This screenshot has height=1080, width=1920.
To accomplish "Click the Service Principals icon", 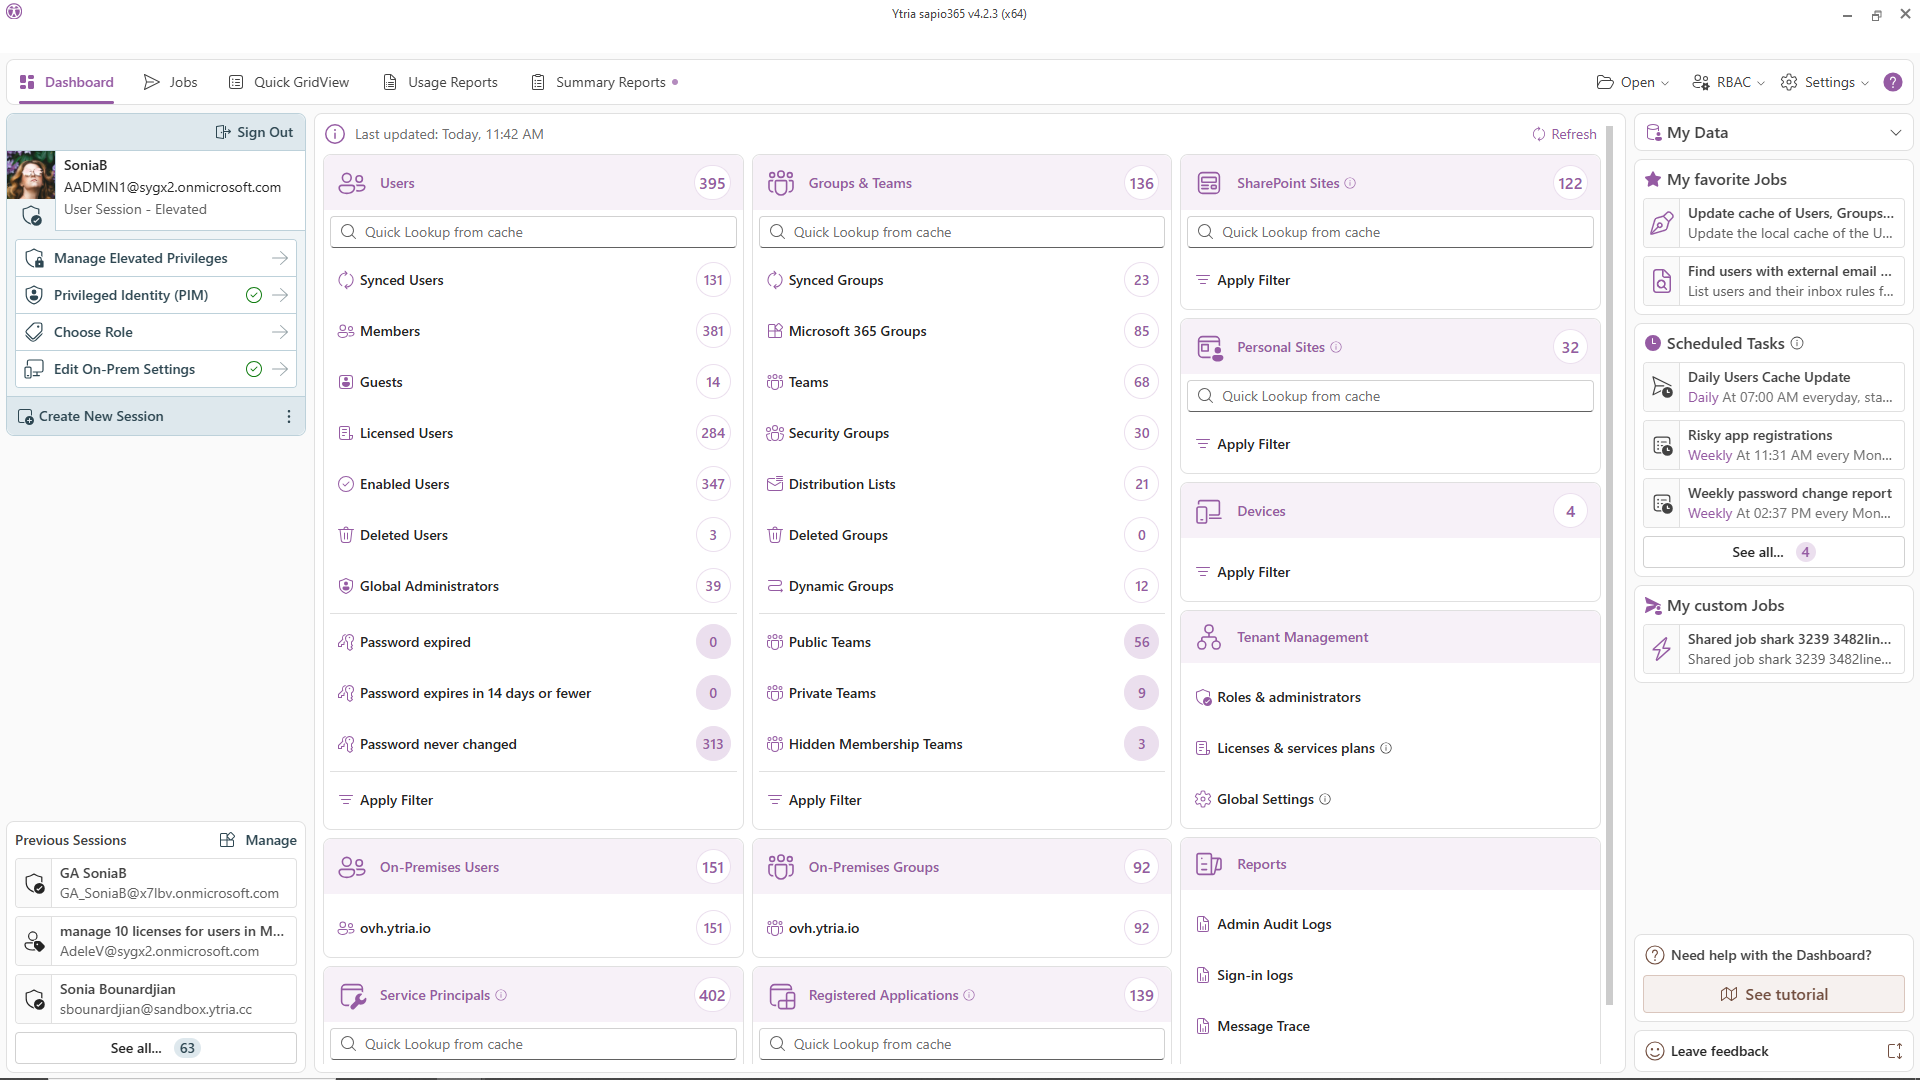I will pos(352,995).
